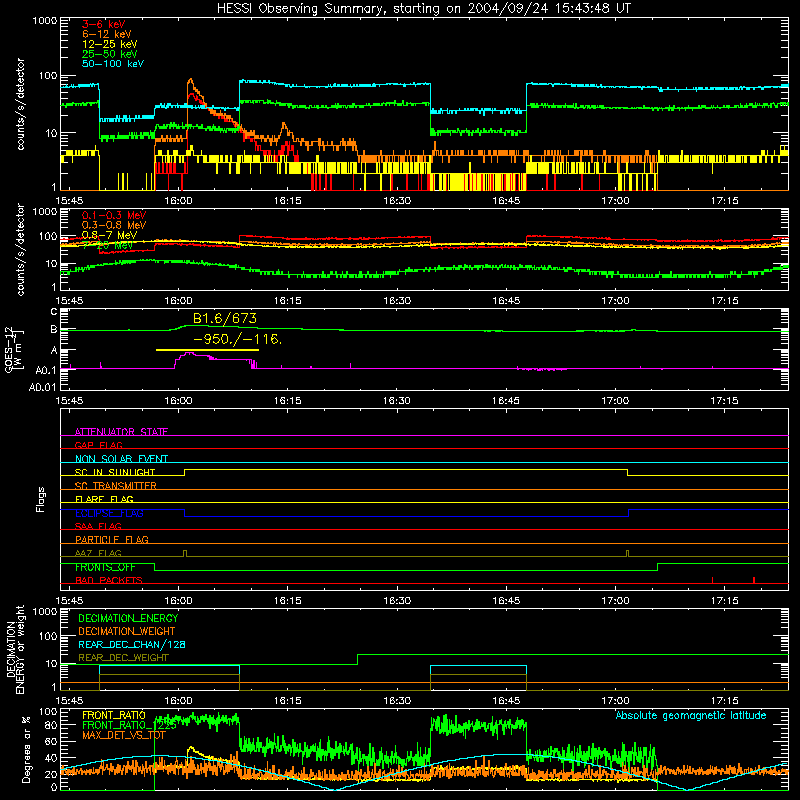Click the yellow flare interval bar in GOES panel

[x=207, y=350]
